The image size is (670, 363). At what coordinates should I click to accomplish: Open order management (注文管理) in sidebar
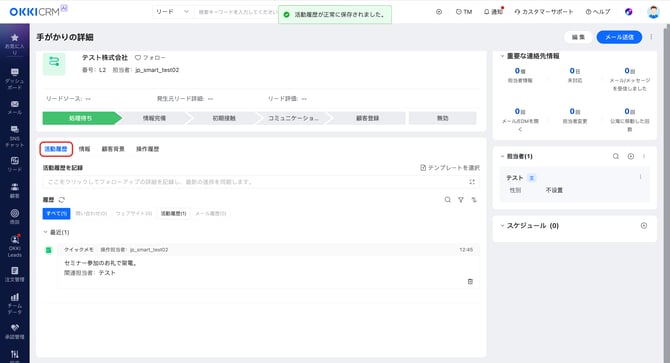(15, 274)
